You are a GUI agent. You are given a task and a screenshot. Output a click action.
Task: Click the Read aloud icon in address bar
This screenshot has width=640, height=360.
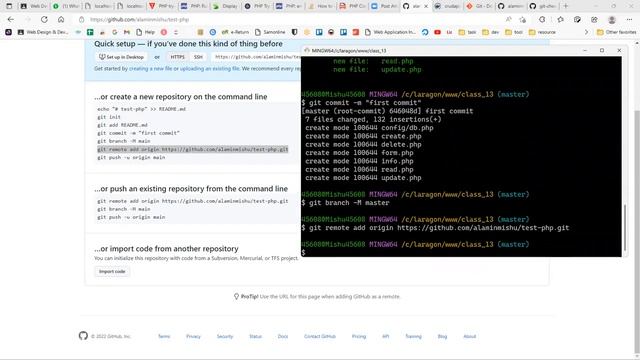click(508, 20)
